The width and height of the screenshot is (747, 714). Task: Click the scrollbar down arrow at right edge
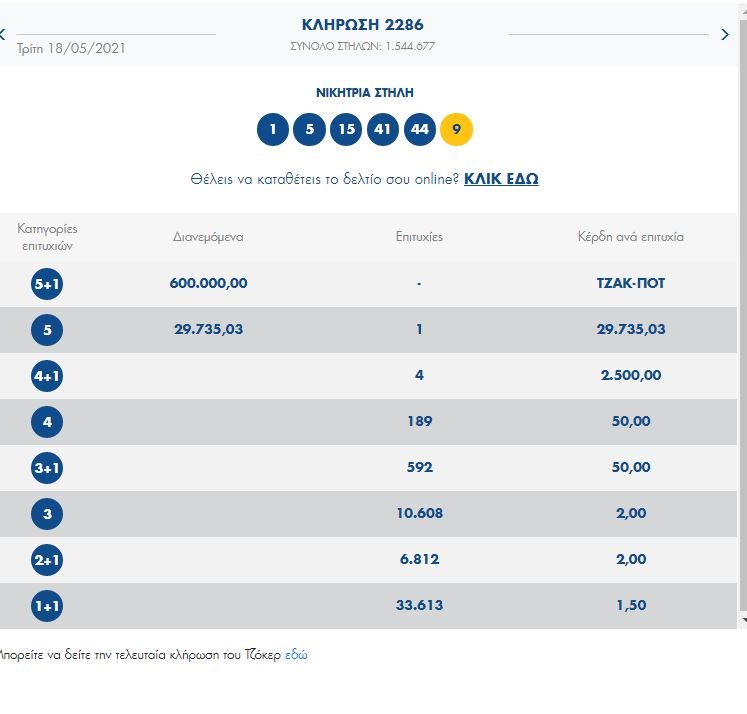[x=742, y=621]
